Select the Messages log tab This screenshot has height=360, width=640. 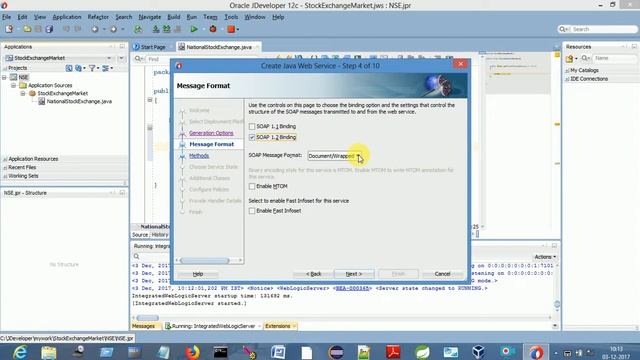click(x=143, y=326)
